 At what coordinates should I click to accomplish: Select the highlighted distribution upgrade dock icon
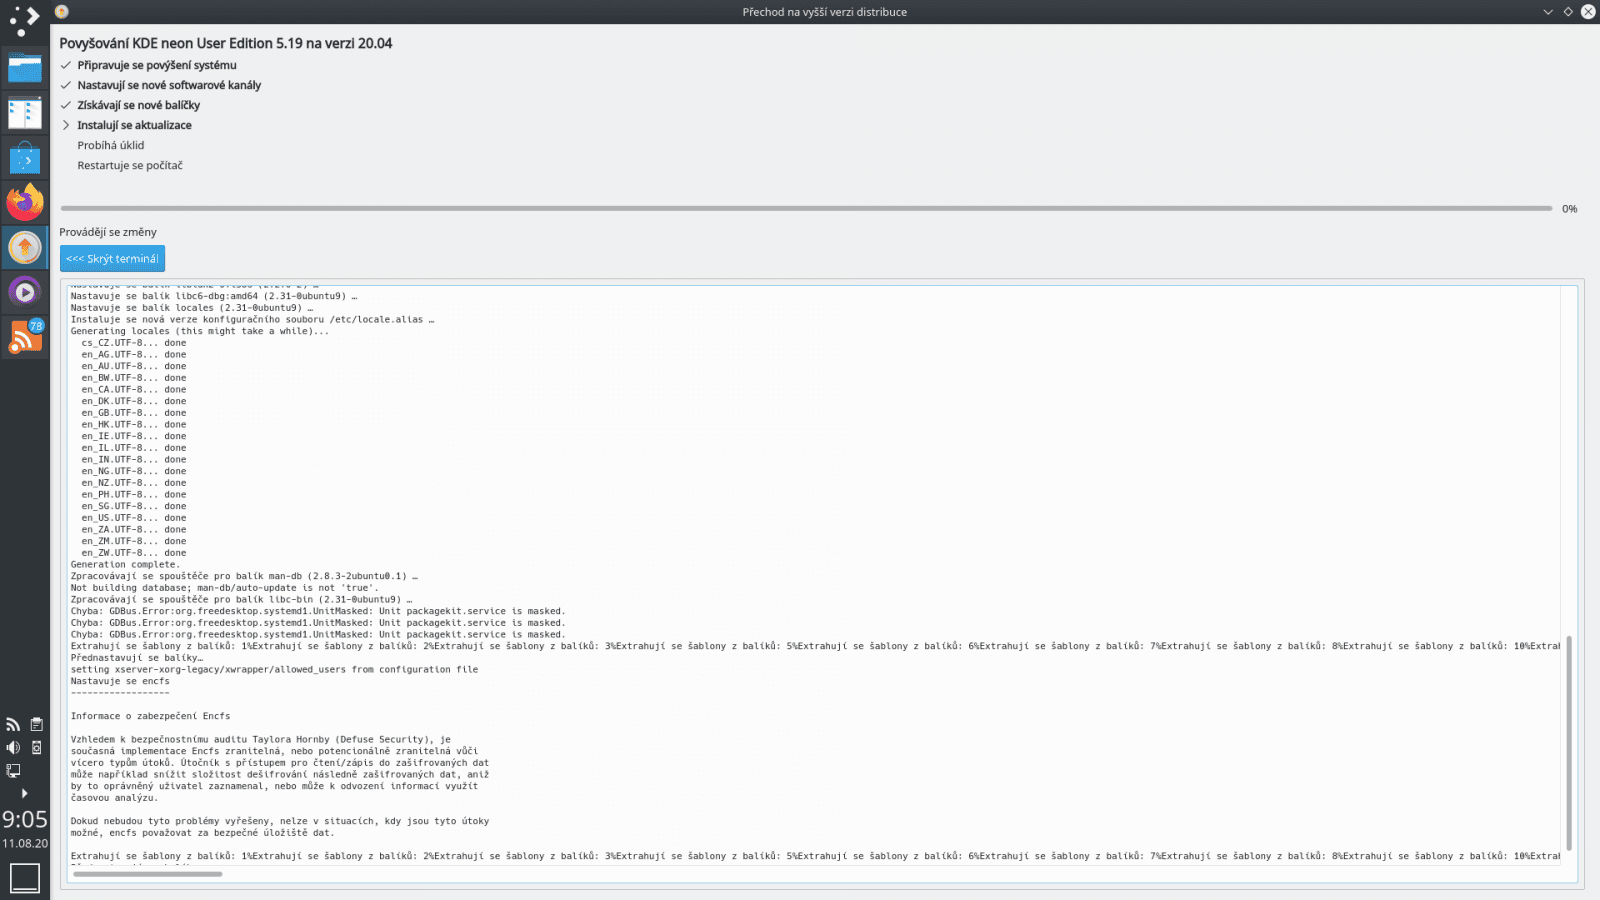click(x=25, y=246)
